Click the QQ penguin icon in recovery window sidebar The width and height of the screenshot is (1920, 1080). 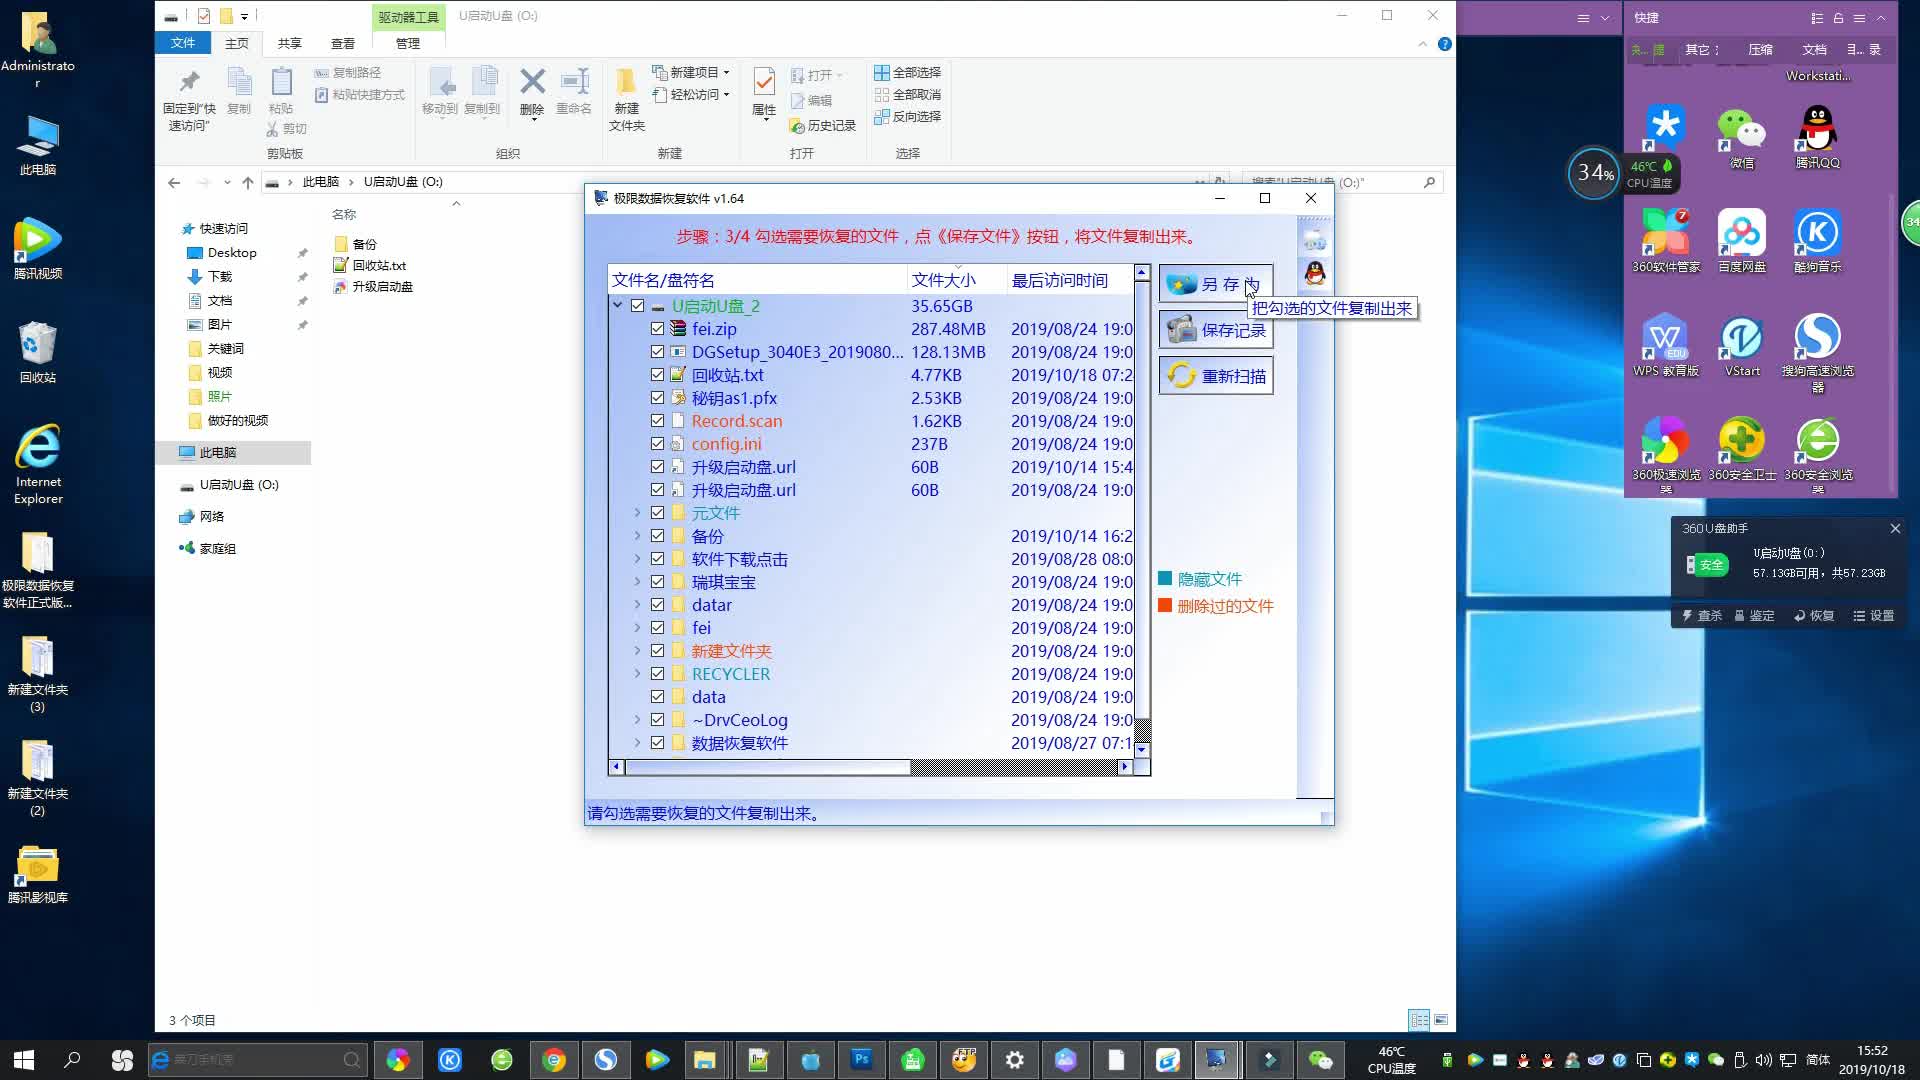pos(1314,273)
